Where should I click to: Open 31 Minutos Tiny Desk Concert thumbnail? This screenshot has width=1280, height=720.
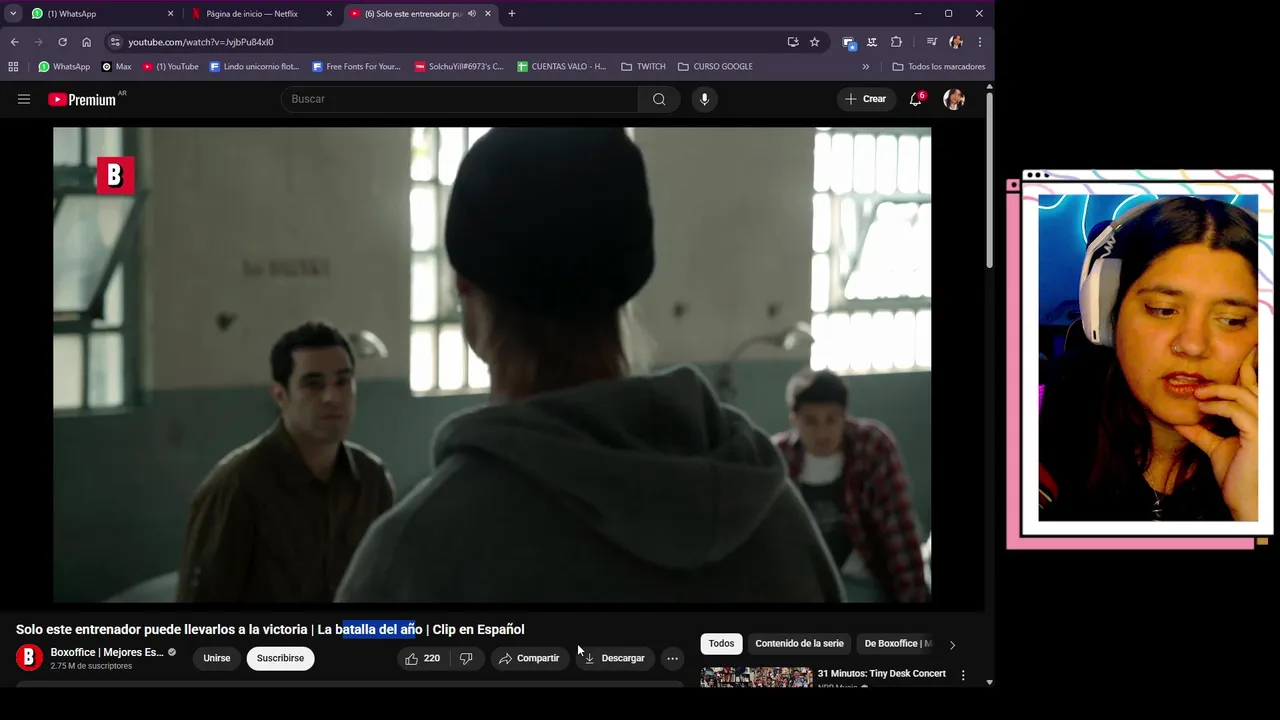click(756, 677)
